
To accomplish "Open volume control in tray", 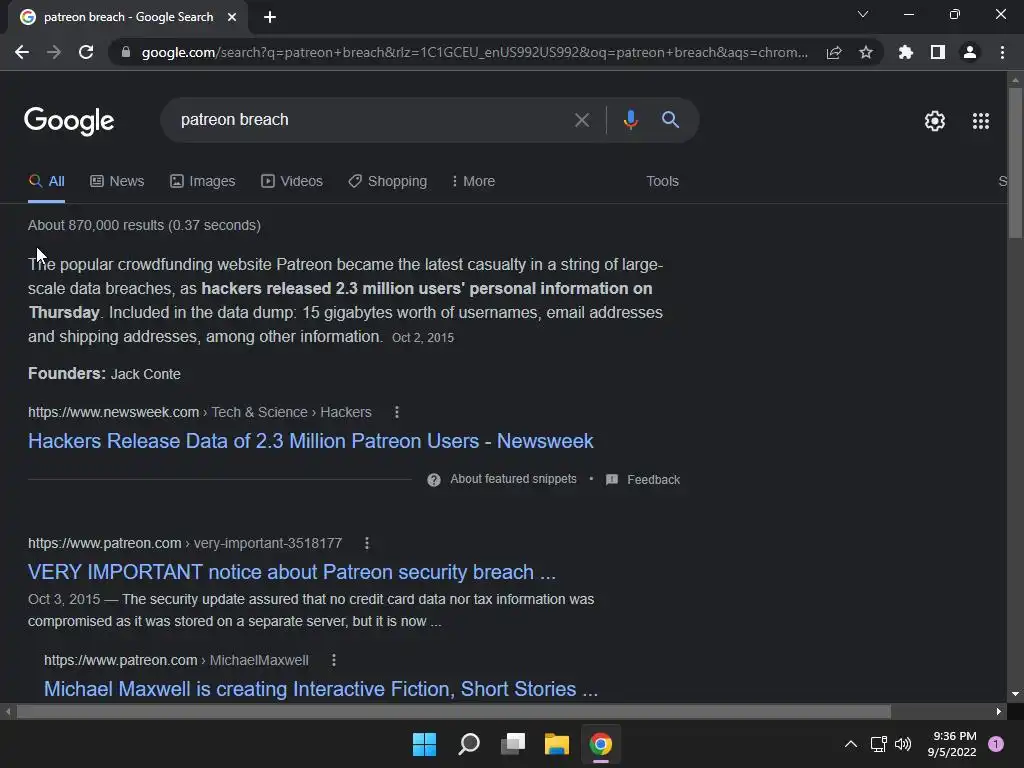I will click(903, 744).
